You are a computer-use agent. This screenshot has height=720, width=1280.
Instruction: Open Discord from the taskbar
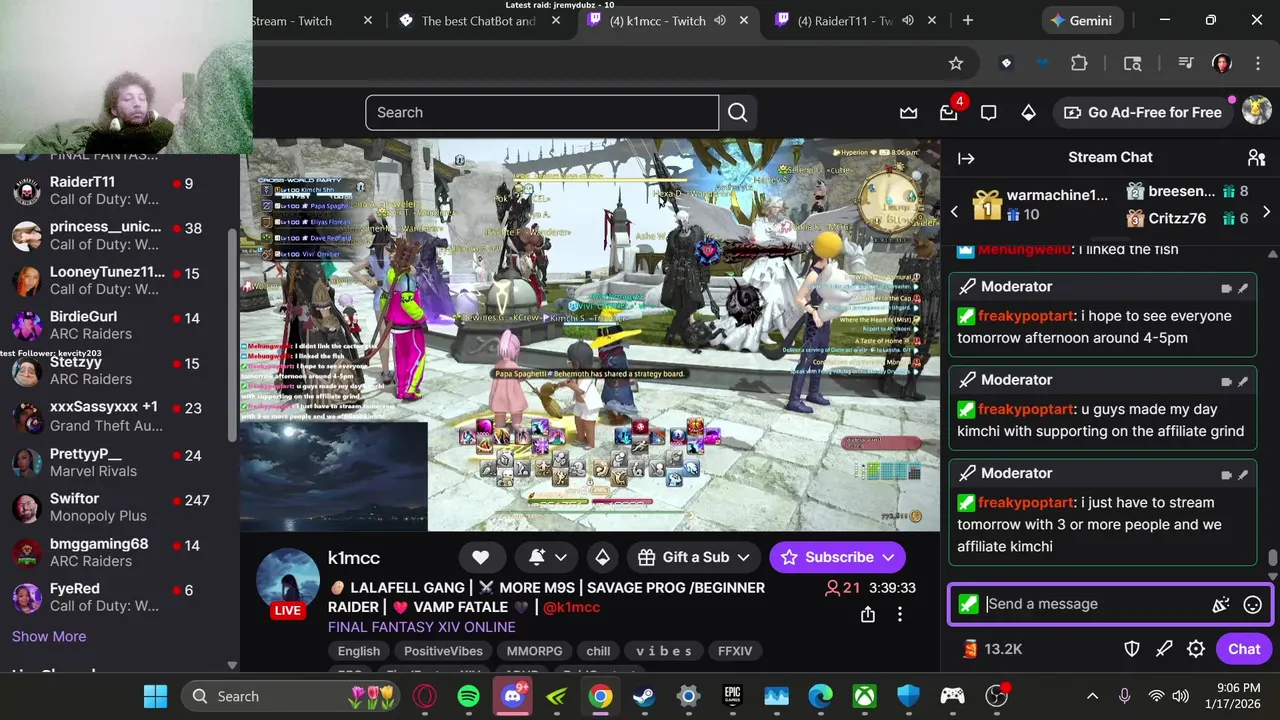[x=512, y=696]
